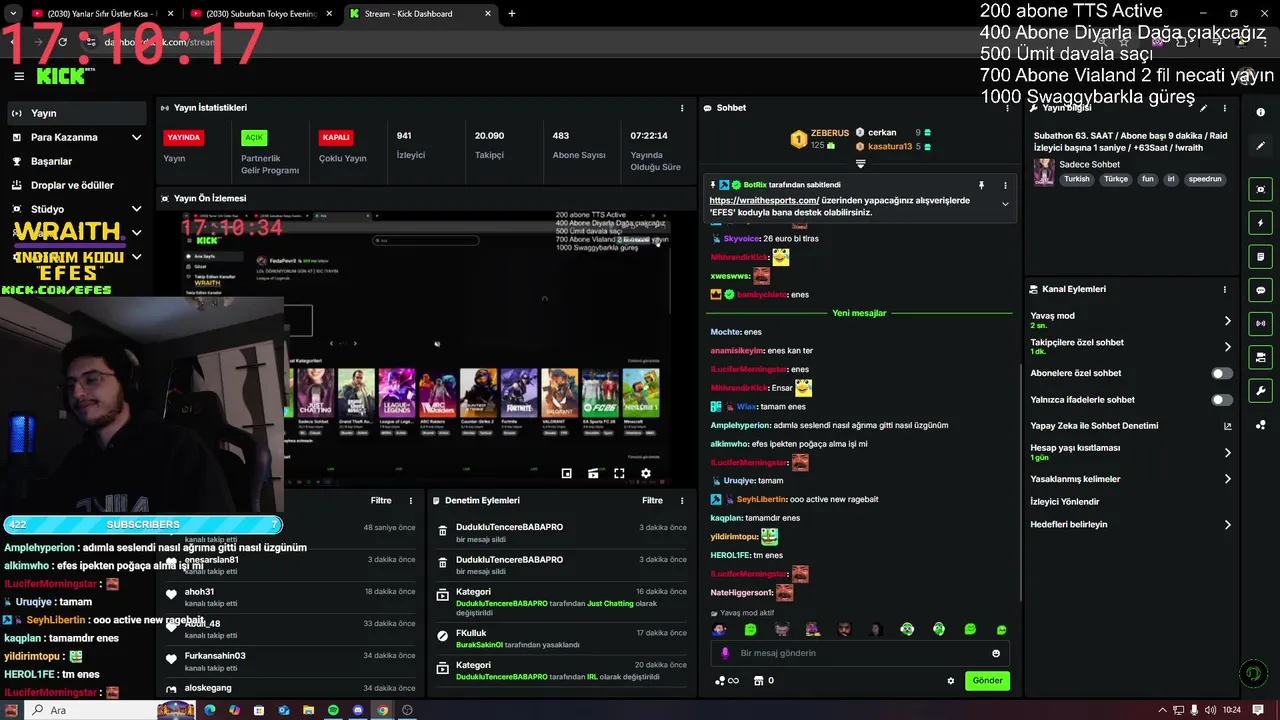Screen dimensions: 1280x720
Task: Unpin the pinned BotRix chat message
Action: click(981, 185)
